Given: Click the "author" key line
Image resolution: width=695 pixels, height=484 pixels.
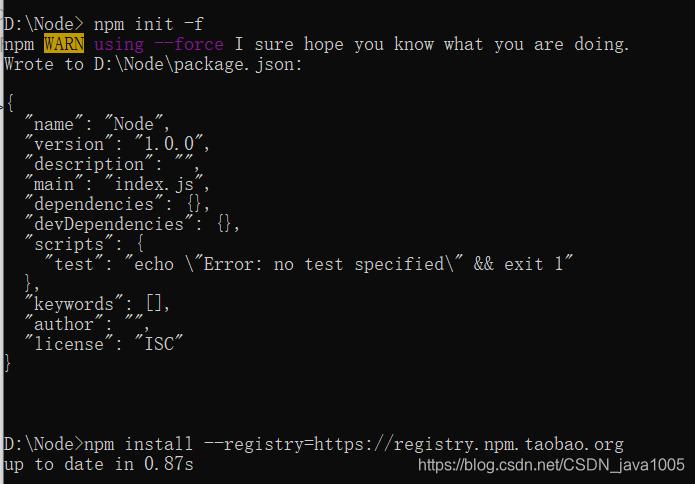Looking at the screenshot, I should pyautogui.click(x=87, y=324).
